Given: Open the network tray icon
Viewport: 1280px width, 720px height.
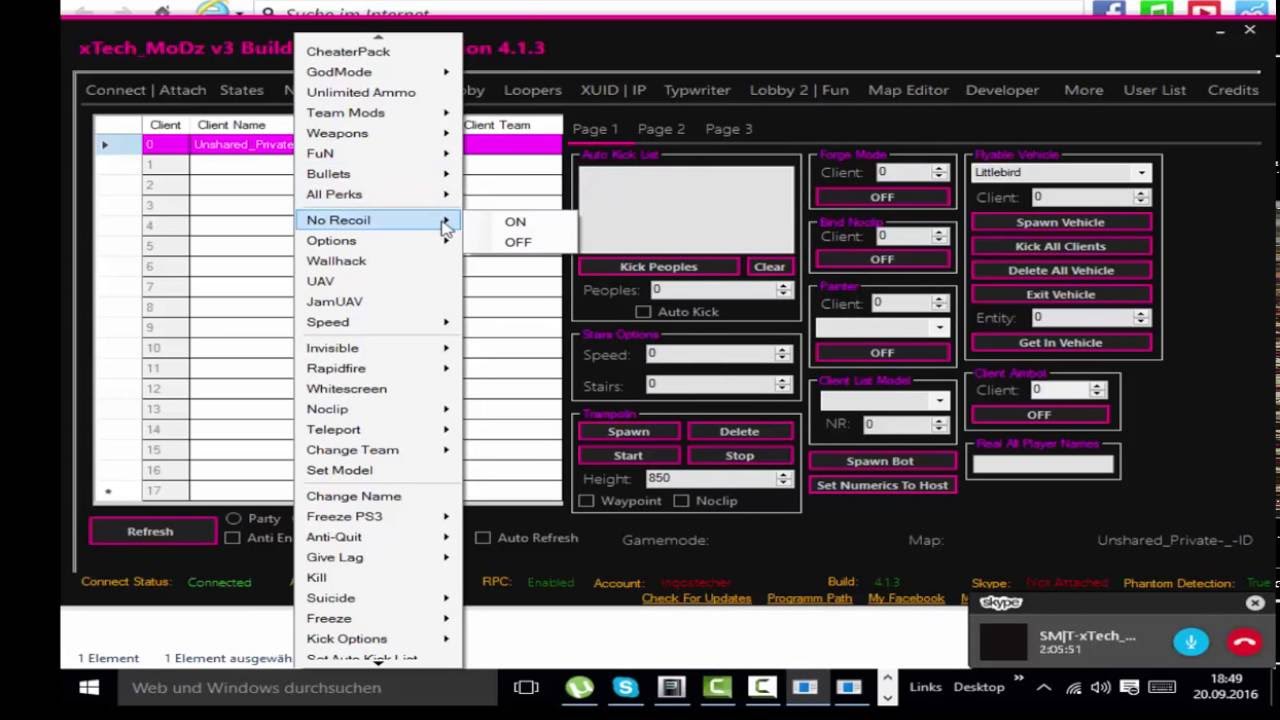Looking at the screenshot, I should point(1073,687).
